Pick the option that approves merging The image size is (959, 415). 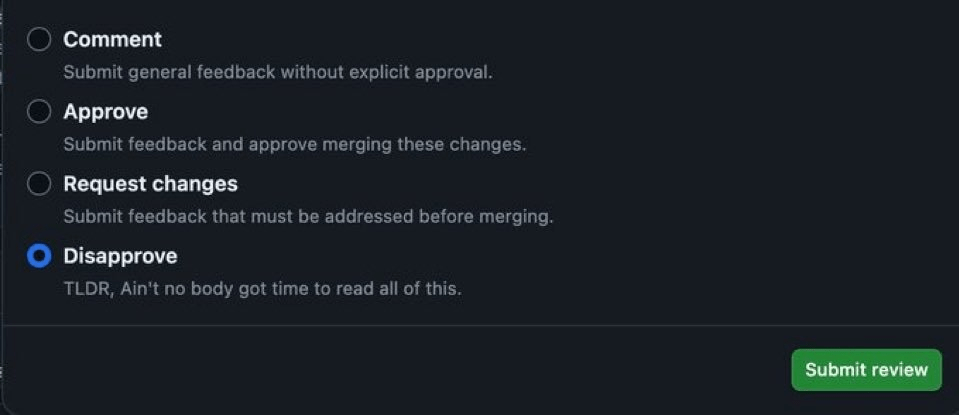[39, 112]
